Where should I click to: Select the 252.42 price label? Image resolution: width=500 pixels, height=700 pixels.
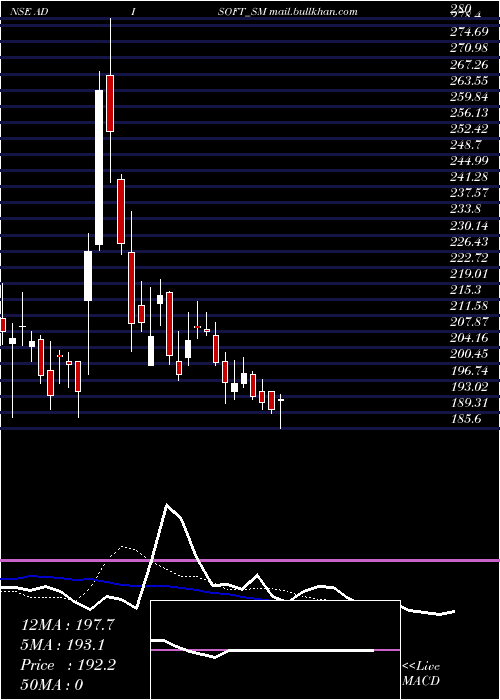point(468,129)
